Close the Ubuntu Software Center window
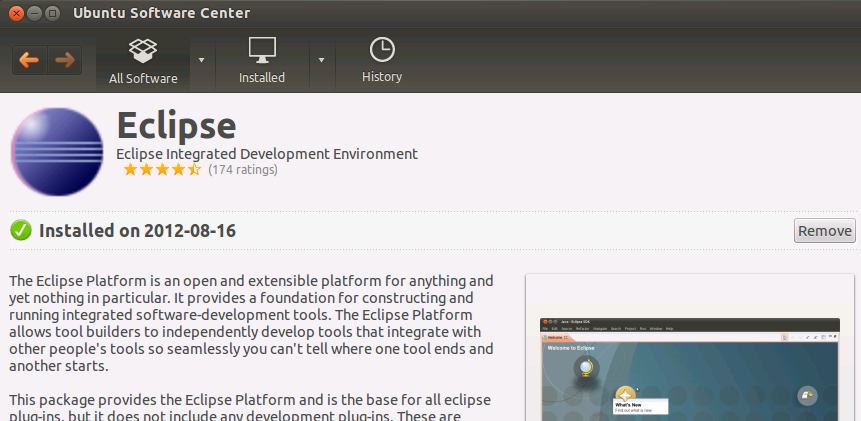Screen dimensions: 861x421 click(16, 13)
